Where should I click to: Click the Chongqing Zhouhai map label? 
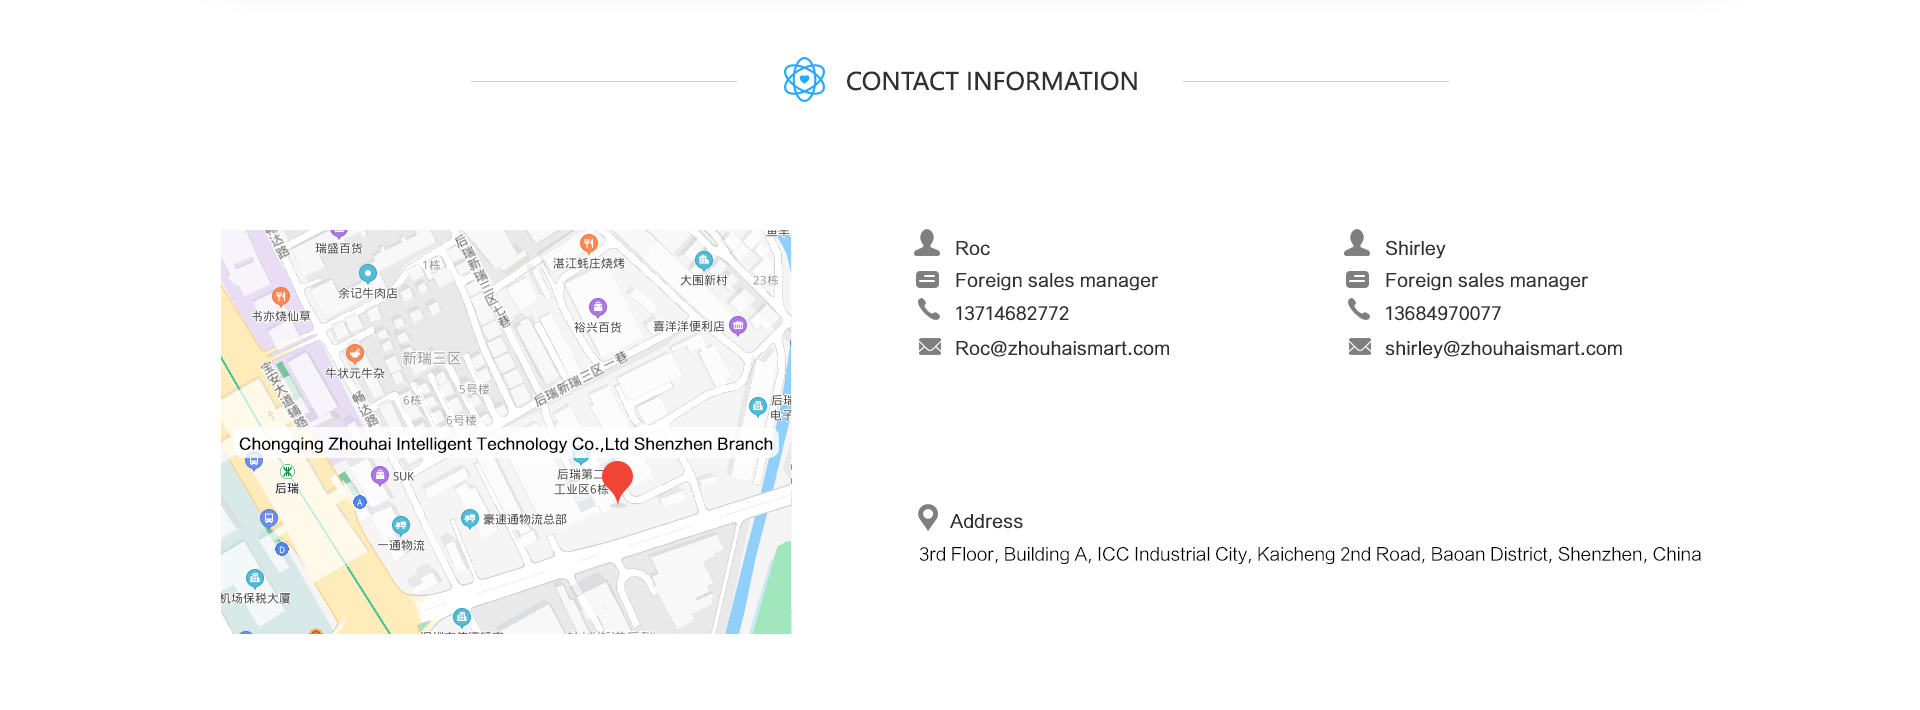[505, 444]
